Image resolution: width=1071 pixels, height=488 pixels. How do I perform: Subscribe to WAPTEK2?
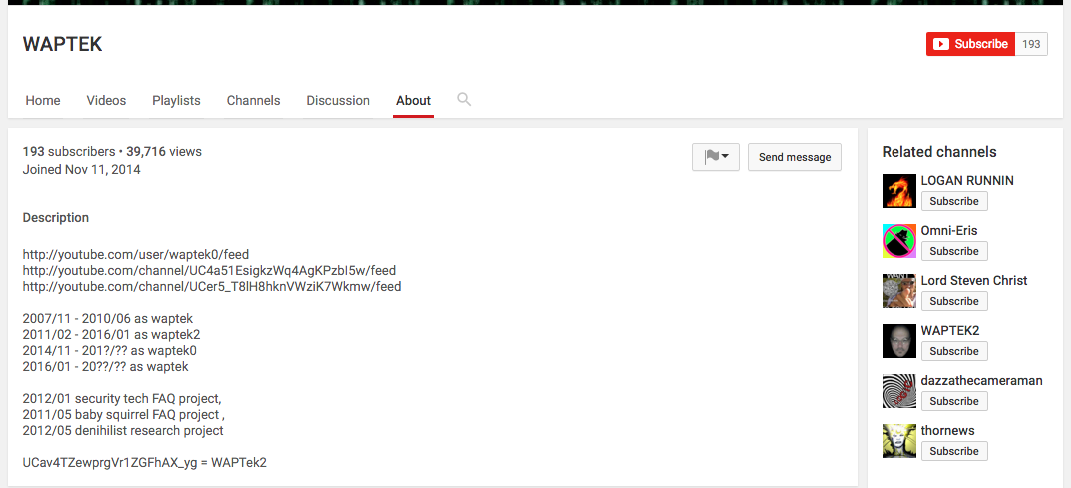[x=954, y=351]
